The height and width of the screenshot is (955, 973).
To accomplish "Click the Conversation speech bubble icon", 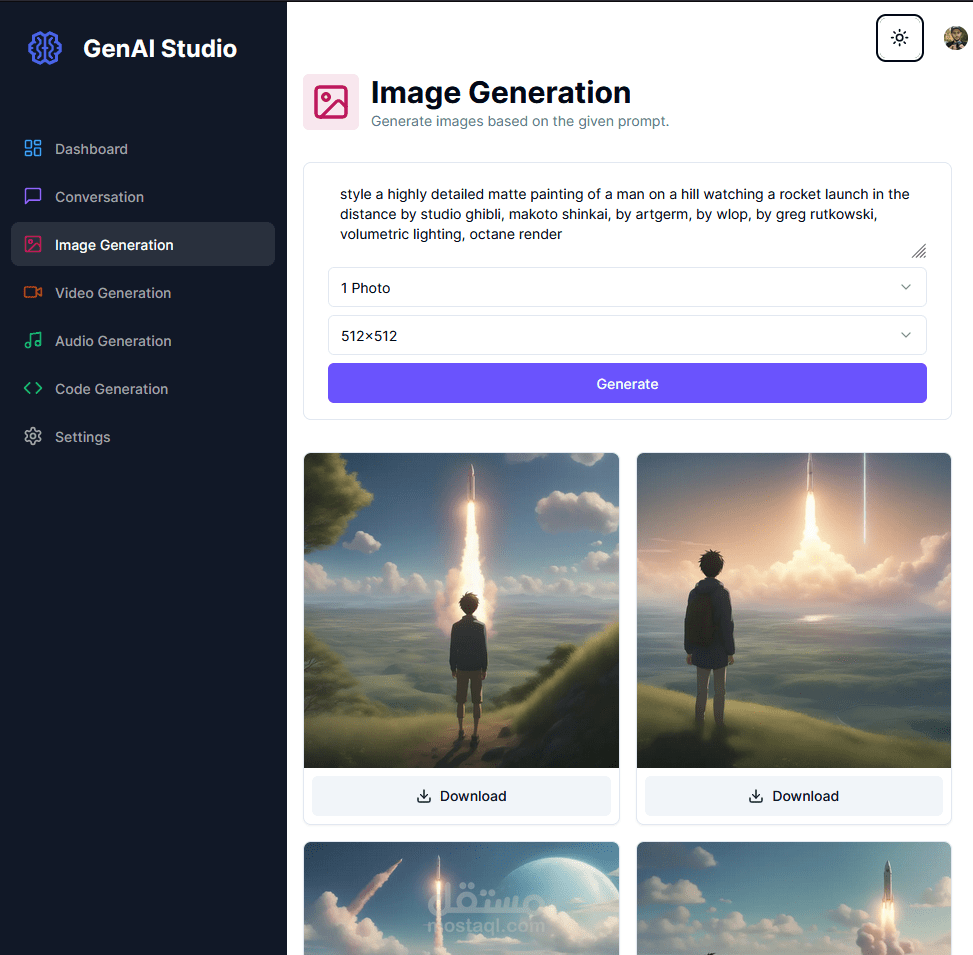I will pos(33,196).
